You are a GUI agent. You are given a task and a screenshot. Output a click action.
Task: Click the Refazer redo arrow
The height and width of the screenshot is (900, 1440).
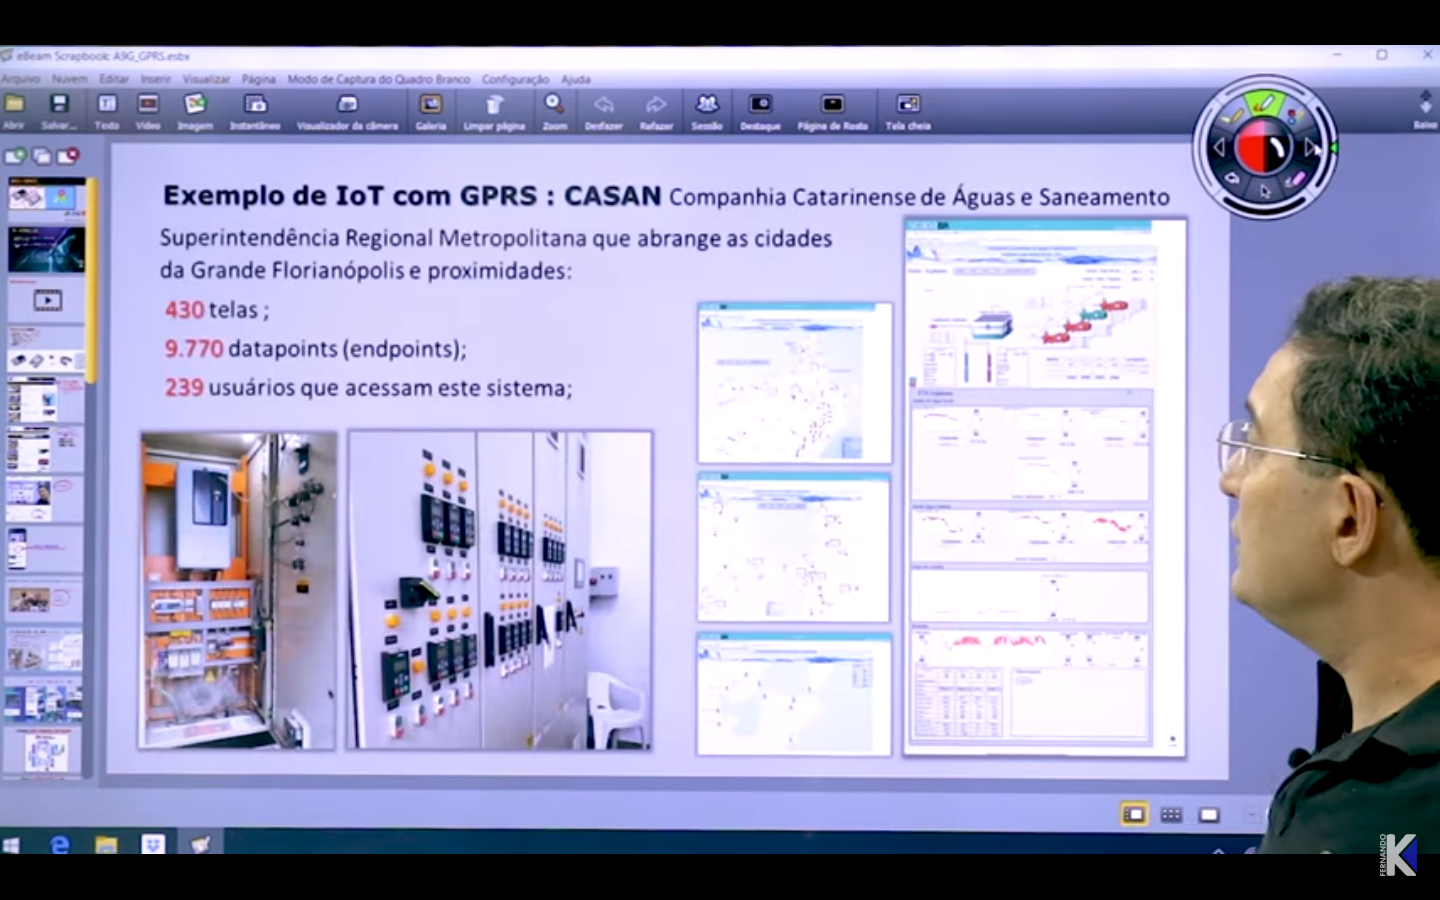(656, 110)
